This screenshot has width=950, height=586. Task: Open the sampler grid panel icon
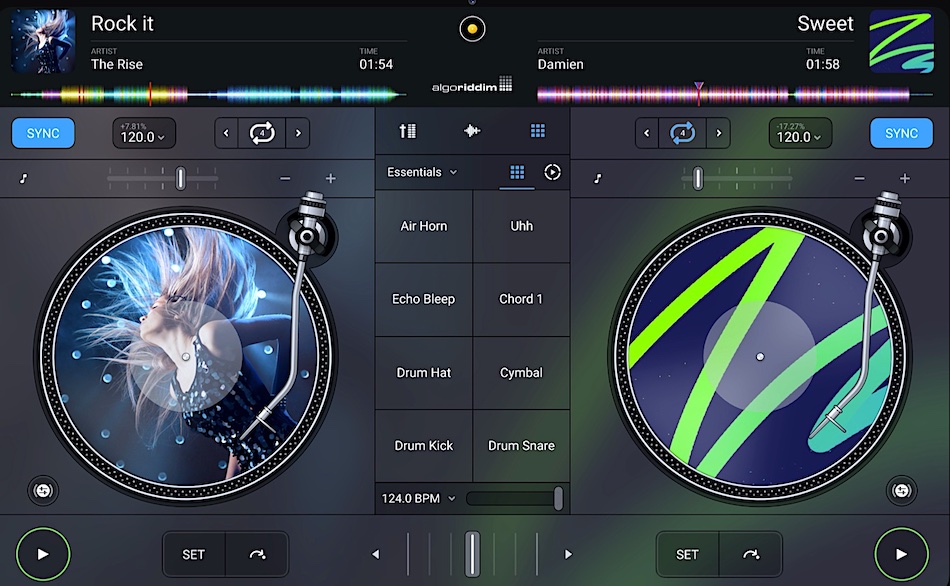pyautogui.click(x=537, y=131)
